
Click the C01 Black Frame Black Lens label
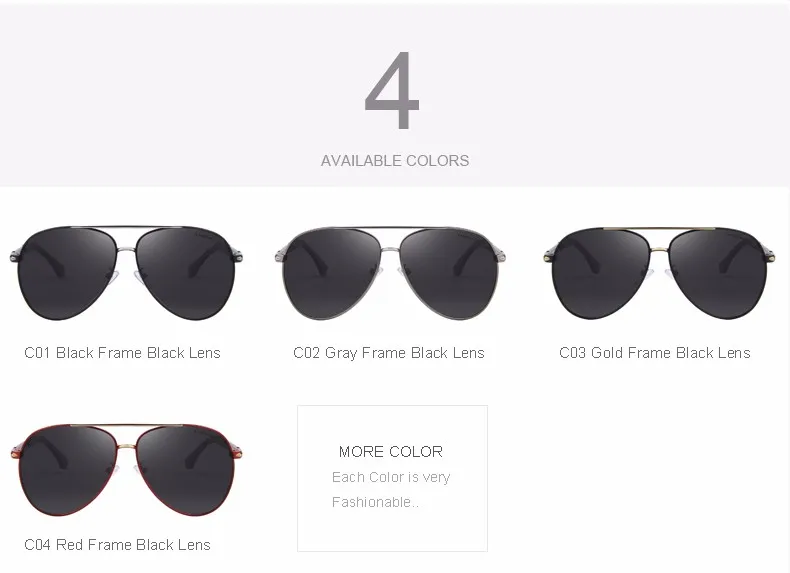pos(122,353)
